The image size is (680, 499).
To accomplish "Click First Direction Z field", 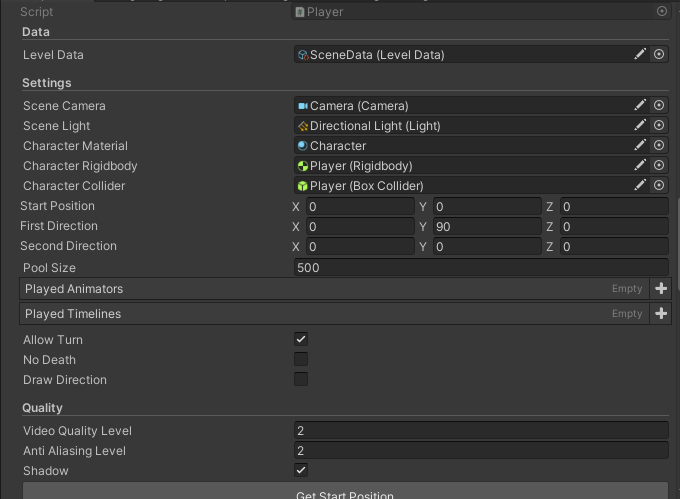I will (x=614, y=227).
